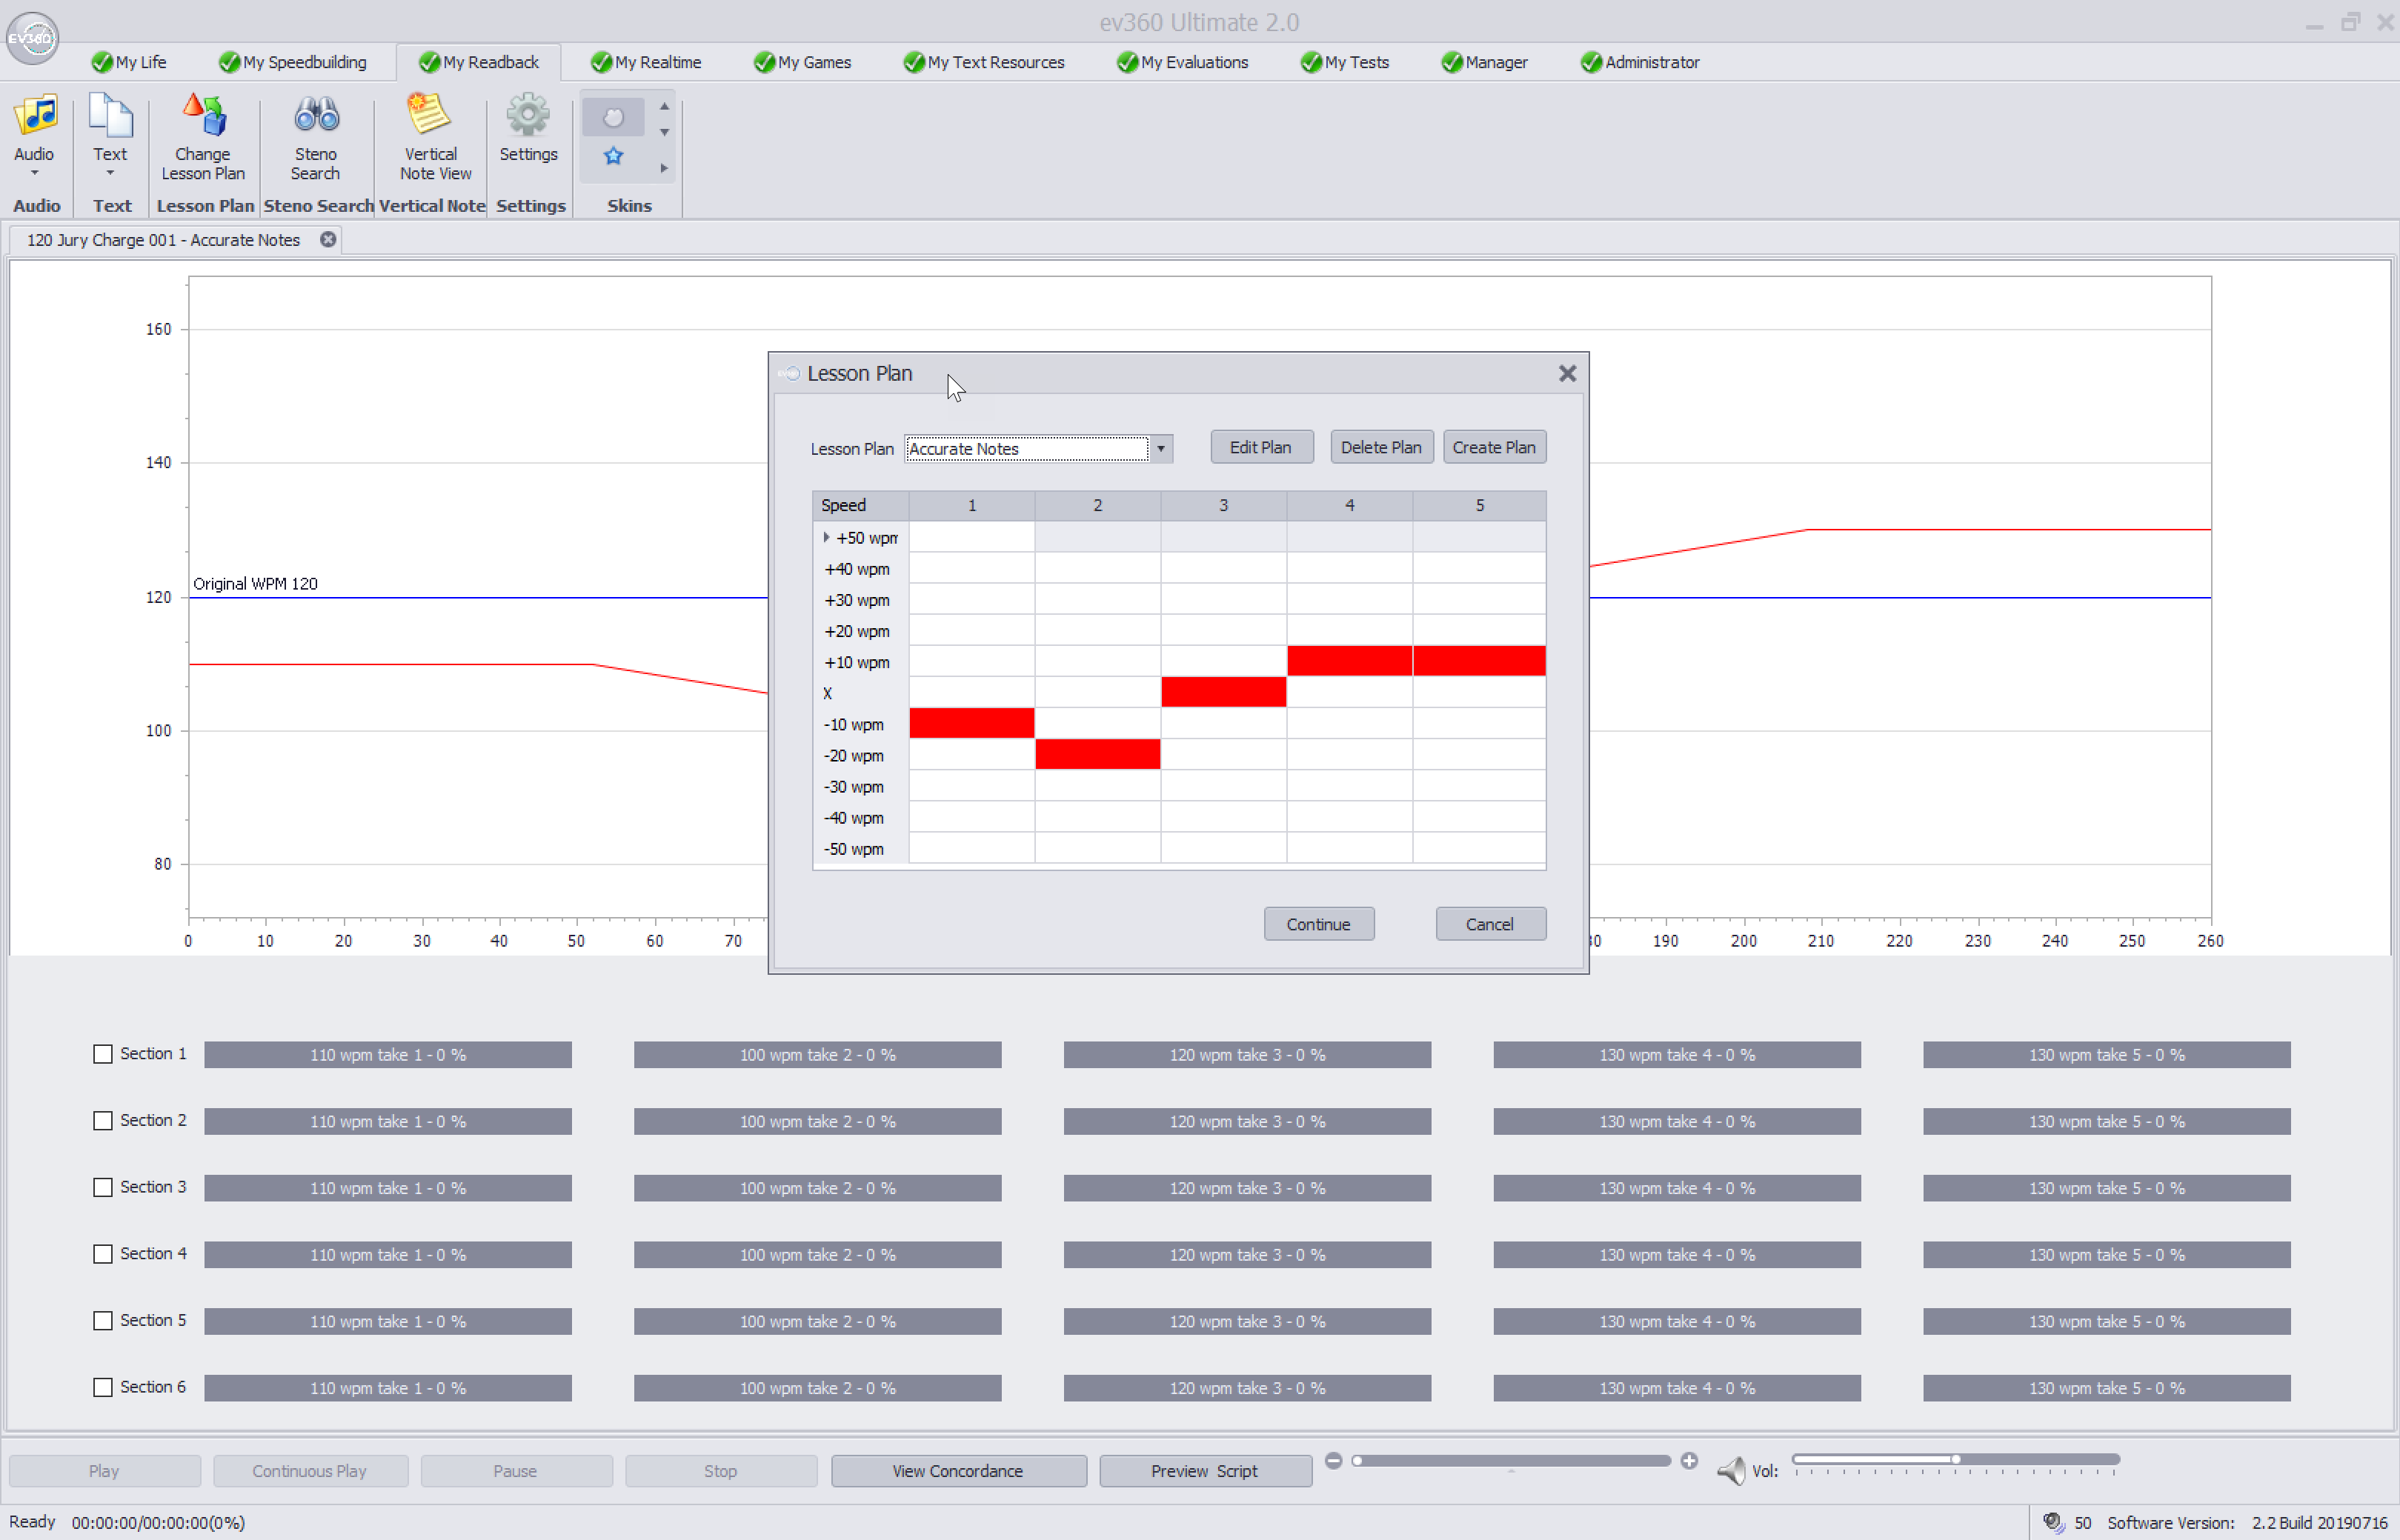
Task: Click the Lesson Plan name field
Action: (x=1027, y=449)
